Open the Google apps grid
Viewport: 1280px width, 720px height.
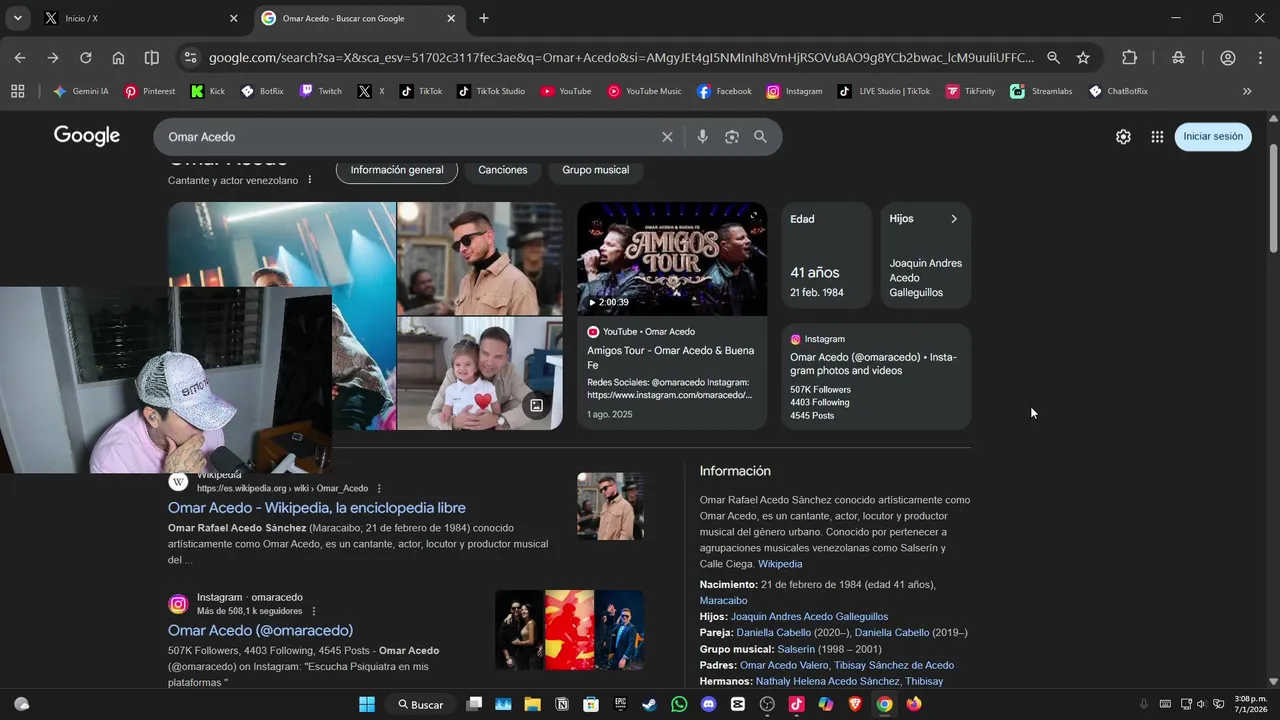click(1157, 137)
